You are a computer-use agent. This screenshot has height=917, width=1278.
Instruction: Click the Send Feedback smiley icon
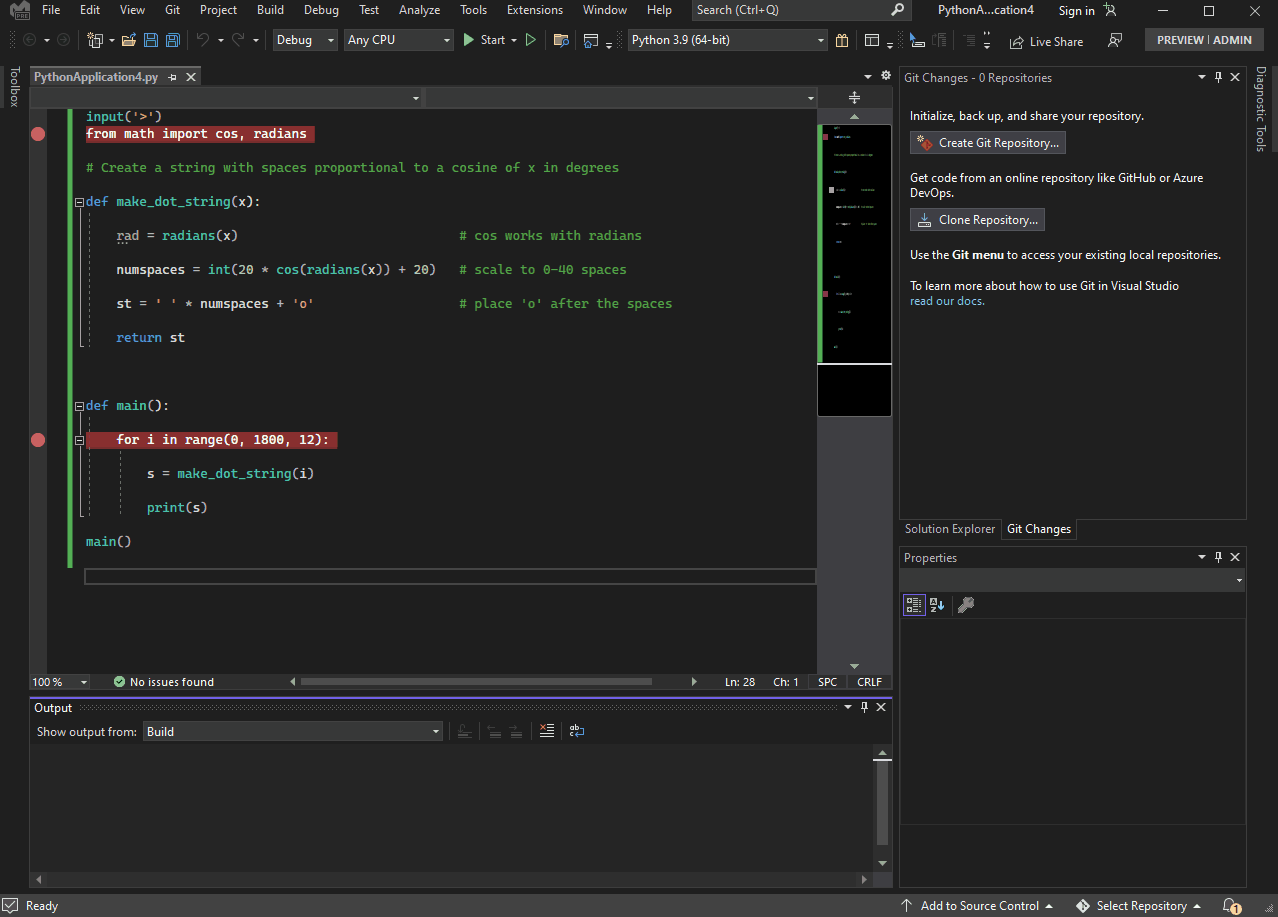(1113, 41)
